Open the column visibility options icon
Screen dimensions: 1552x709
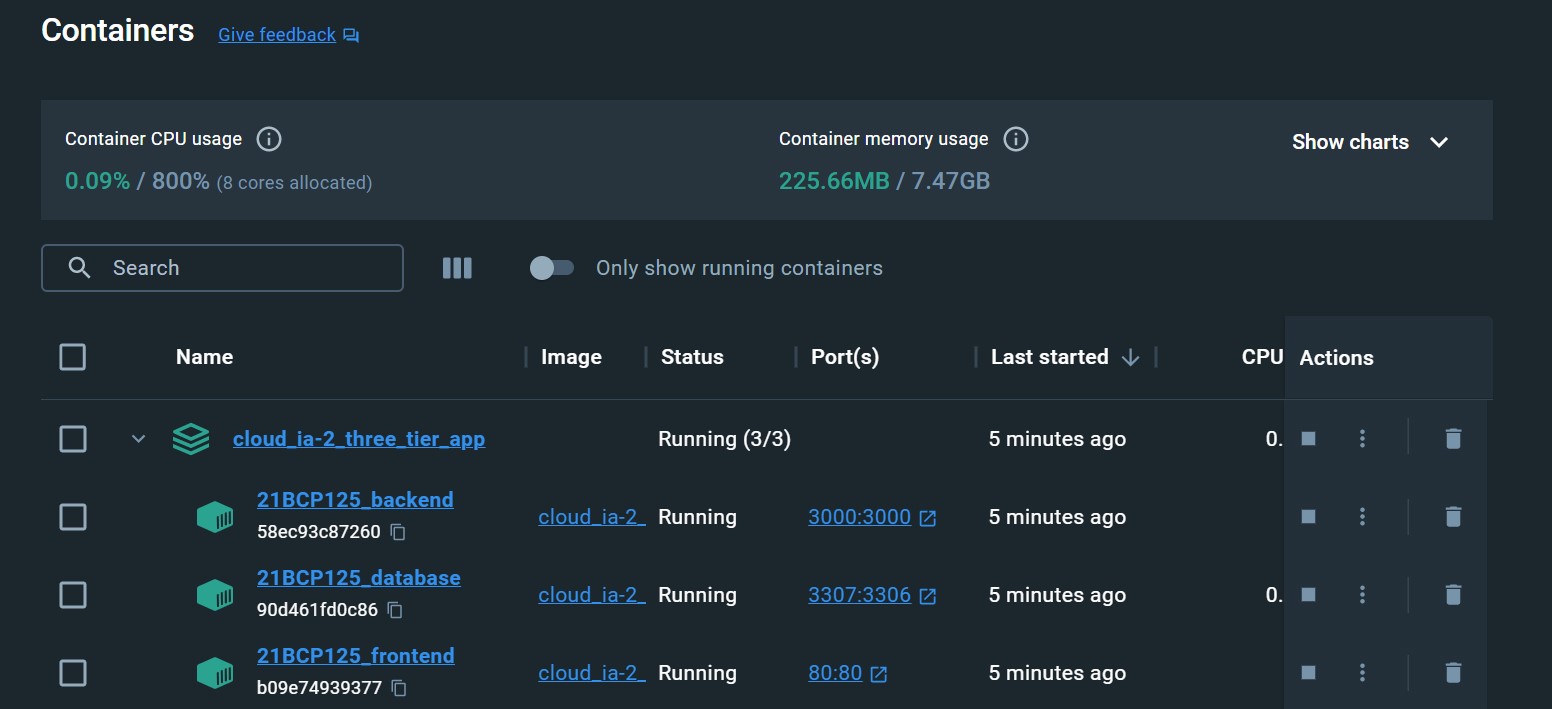(457, 267)
